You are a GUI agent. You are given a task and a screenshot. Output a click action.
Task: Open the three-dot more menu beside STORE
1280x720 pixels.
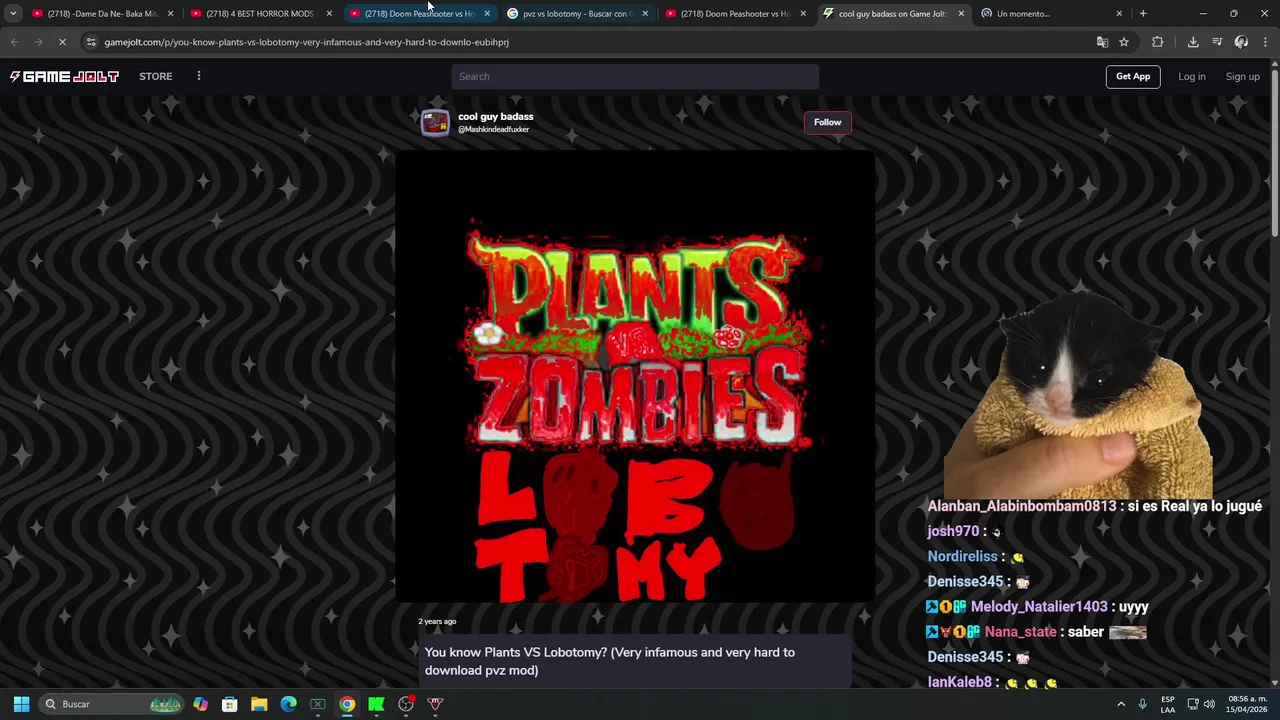click(199, 76)
